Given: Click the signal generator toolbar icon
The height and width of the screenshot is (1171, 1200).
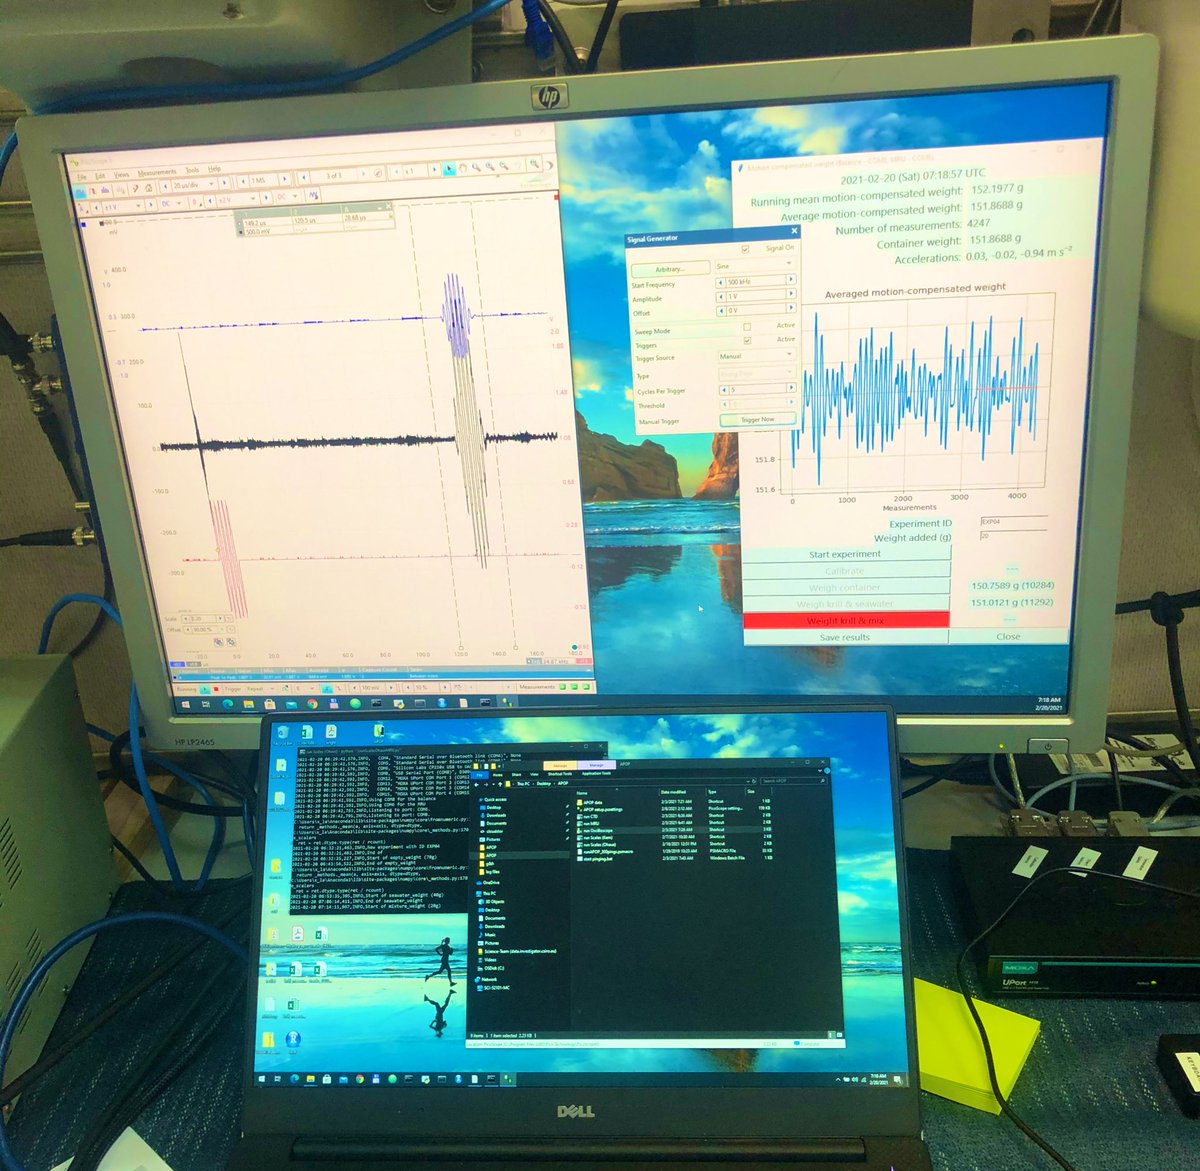Looking at the screenshot, I should point(313,195).
